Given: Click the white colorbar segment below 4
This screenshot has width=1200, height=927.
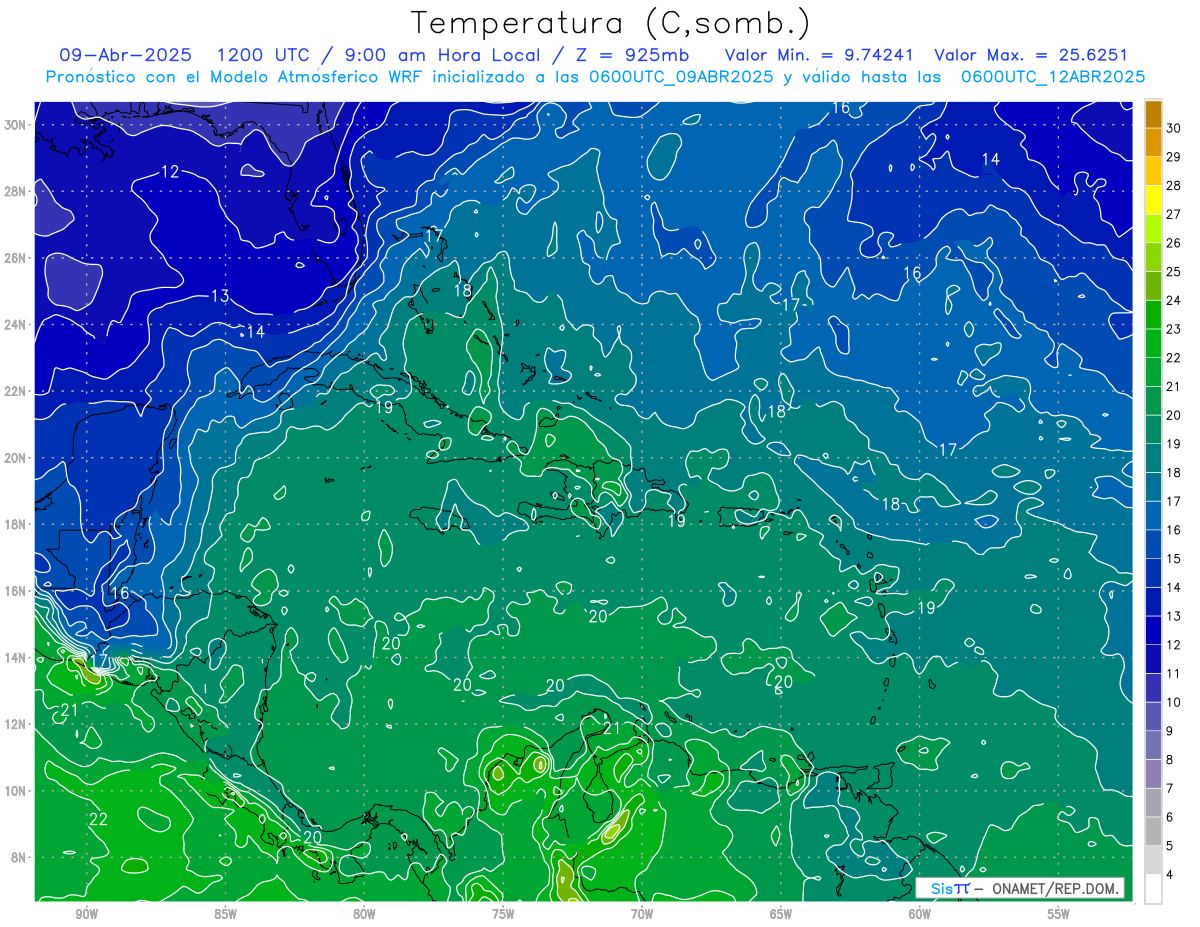Looking at the screenshot, I should point(1153,889).
